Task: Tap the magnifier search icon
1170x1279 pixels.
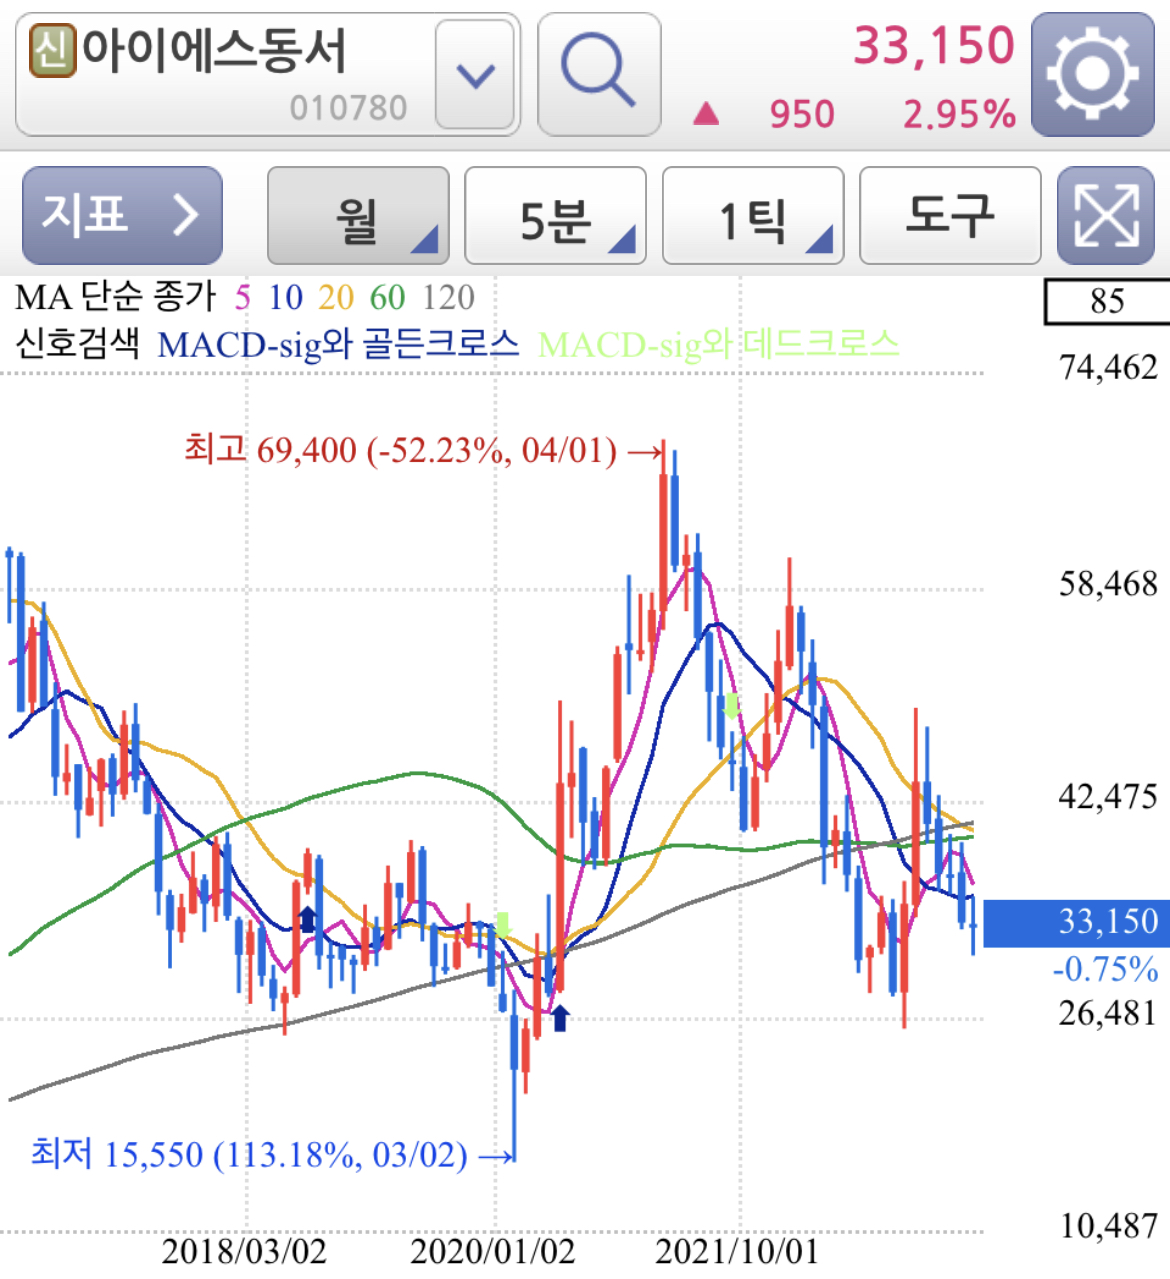Action: click(599, 74)
